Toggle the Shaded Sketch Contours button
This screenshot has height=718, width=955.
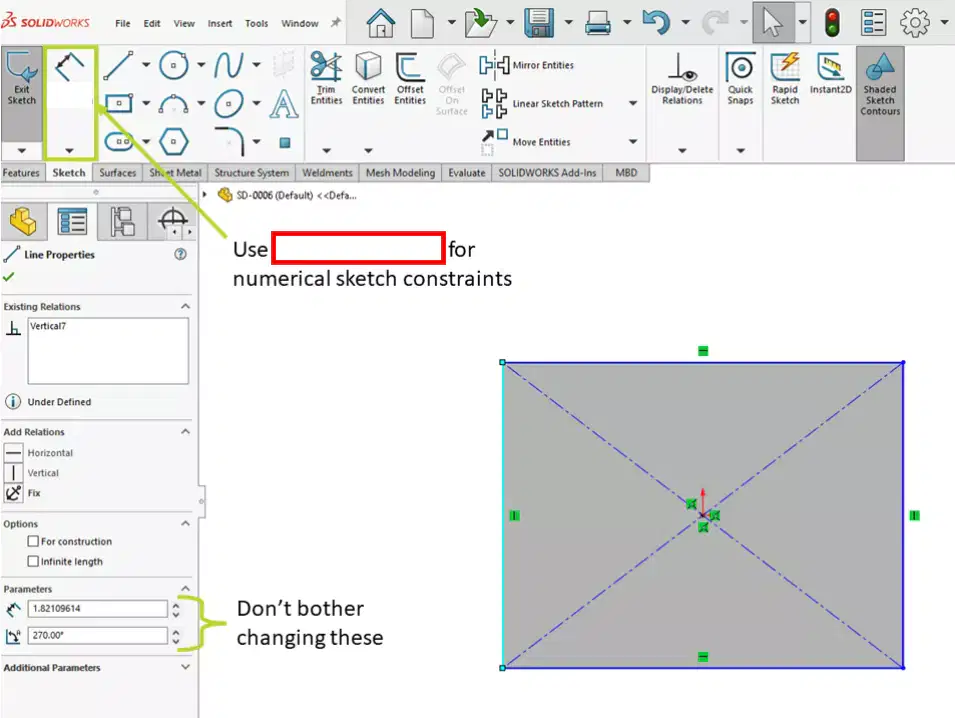click(879, 84)
